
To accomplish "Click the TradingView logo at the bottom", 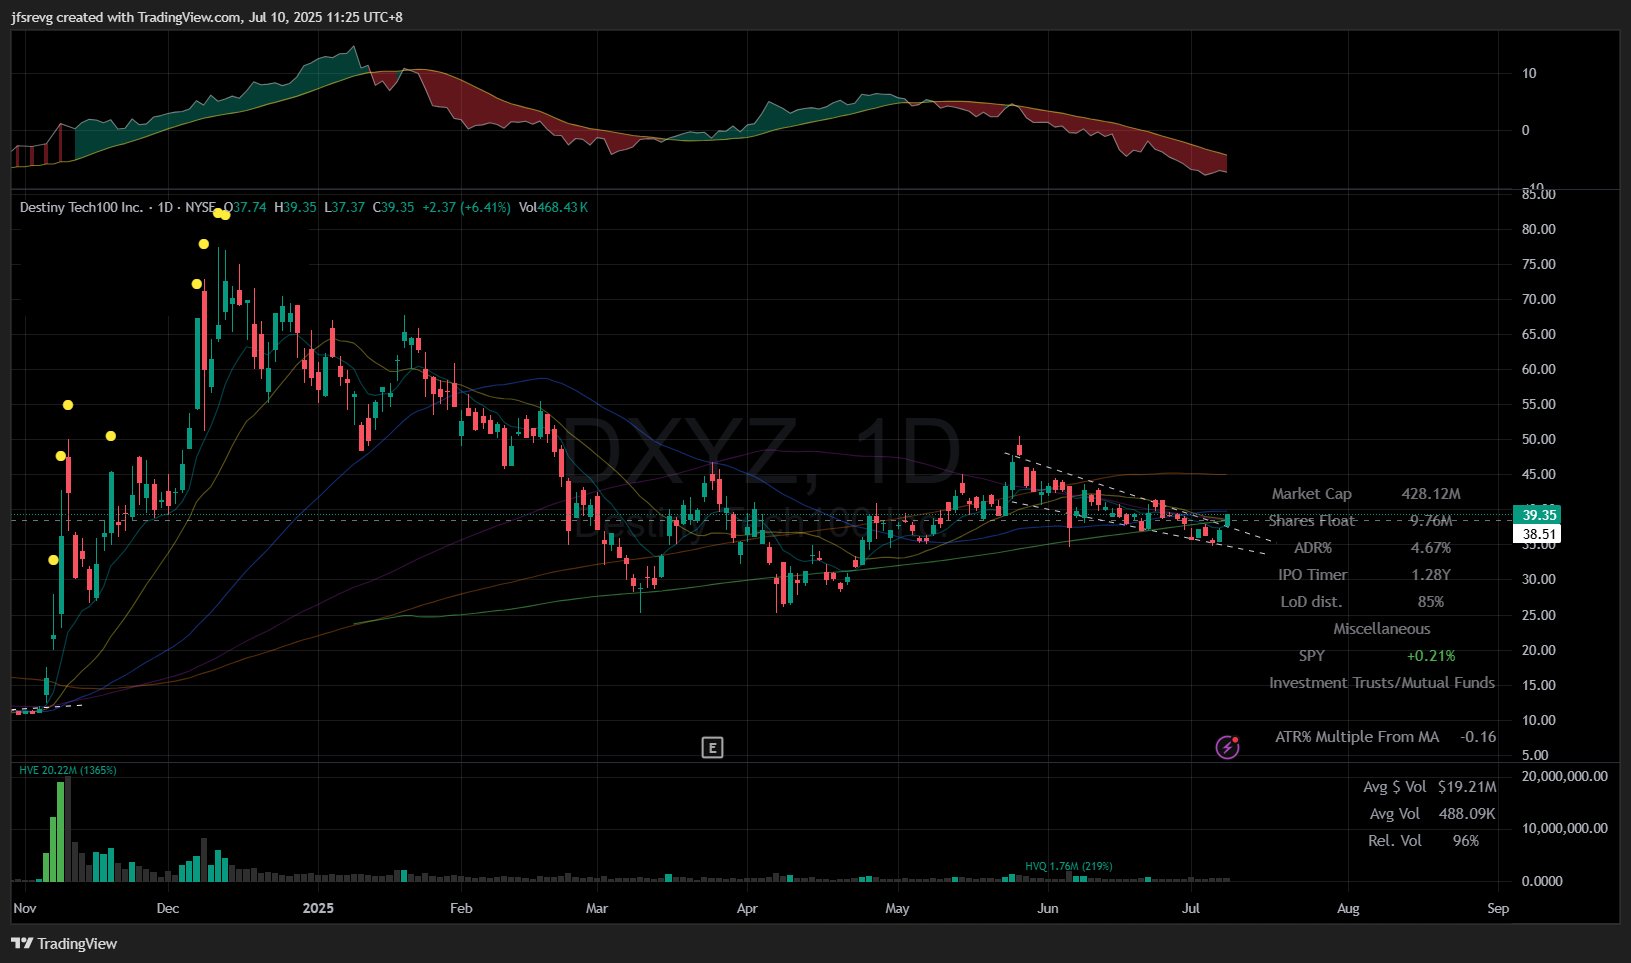I will [64, 943].
